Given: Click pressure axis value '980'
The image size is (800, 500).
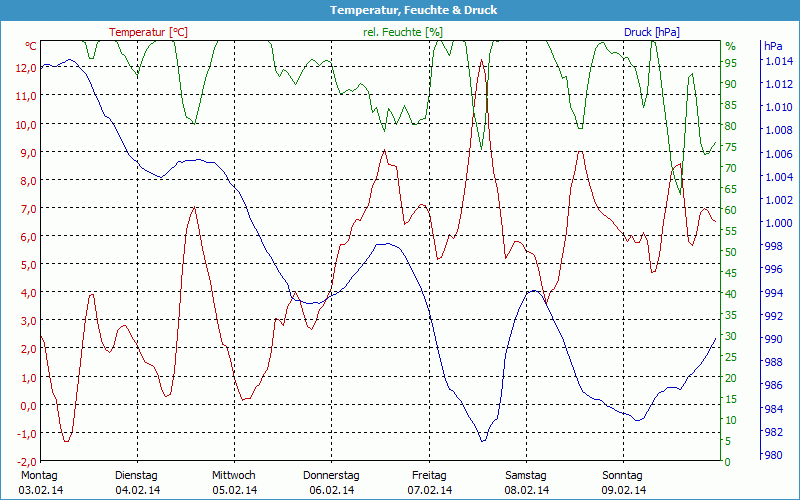Looking at the screenshot, I should click(x=774, y=455).
